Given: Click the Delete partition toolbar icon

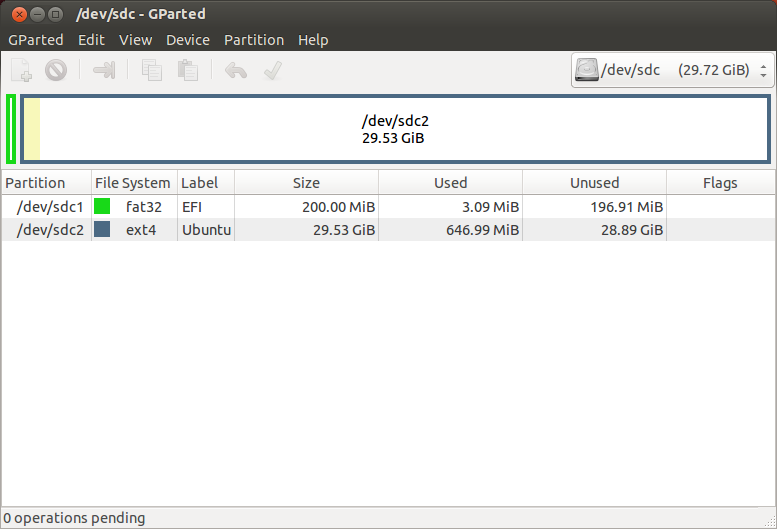Looking at the screenshot, I should tap(56, 70).
